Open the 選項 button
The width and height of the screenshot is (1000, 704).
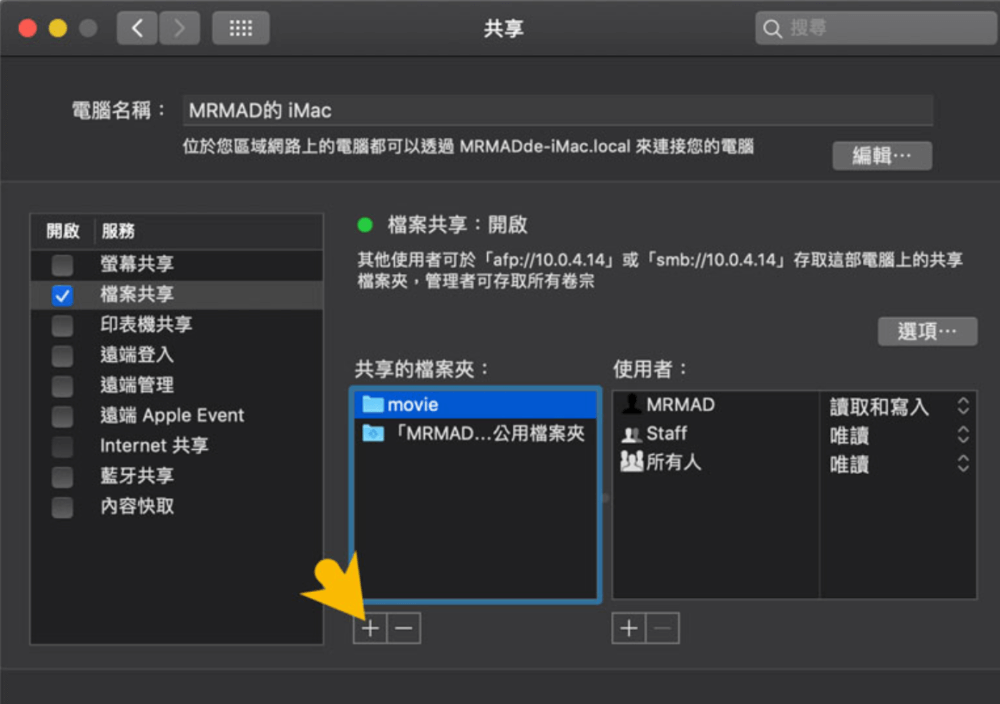(x=927, y=332)
